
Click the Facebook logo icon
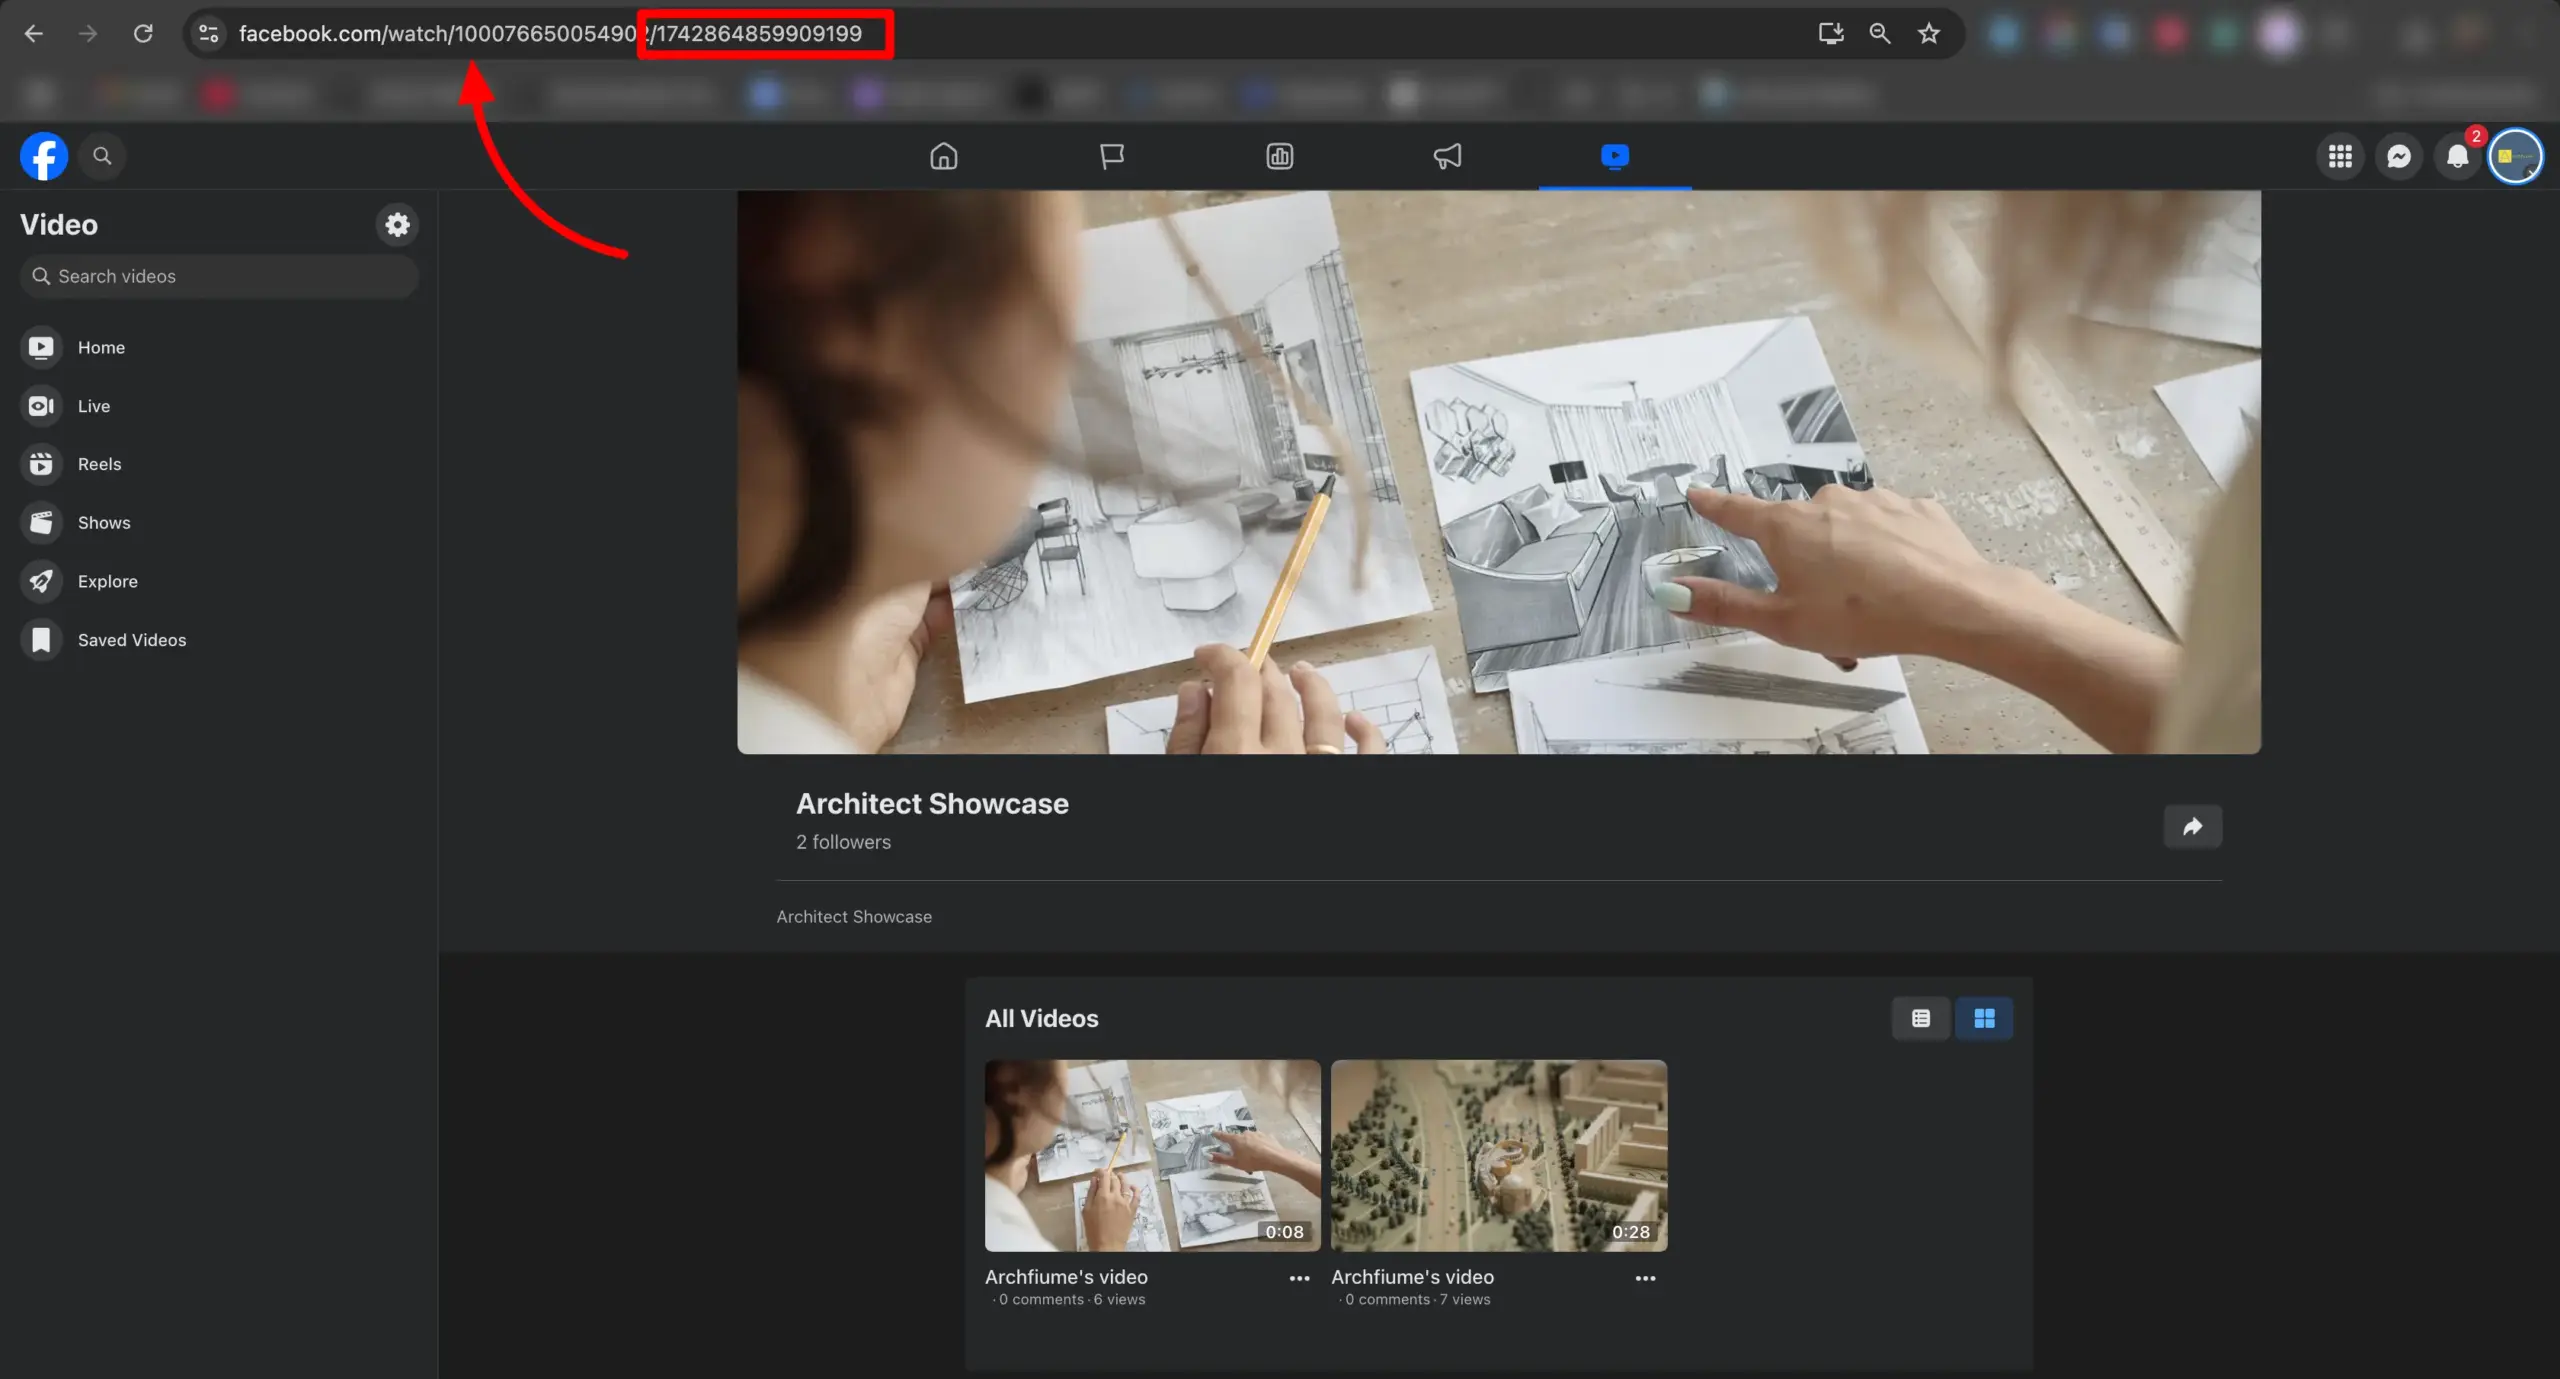pyautogui.click(x=44, y=156)
